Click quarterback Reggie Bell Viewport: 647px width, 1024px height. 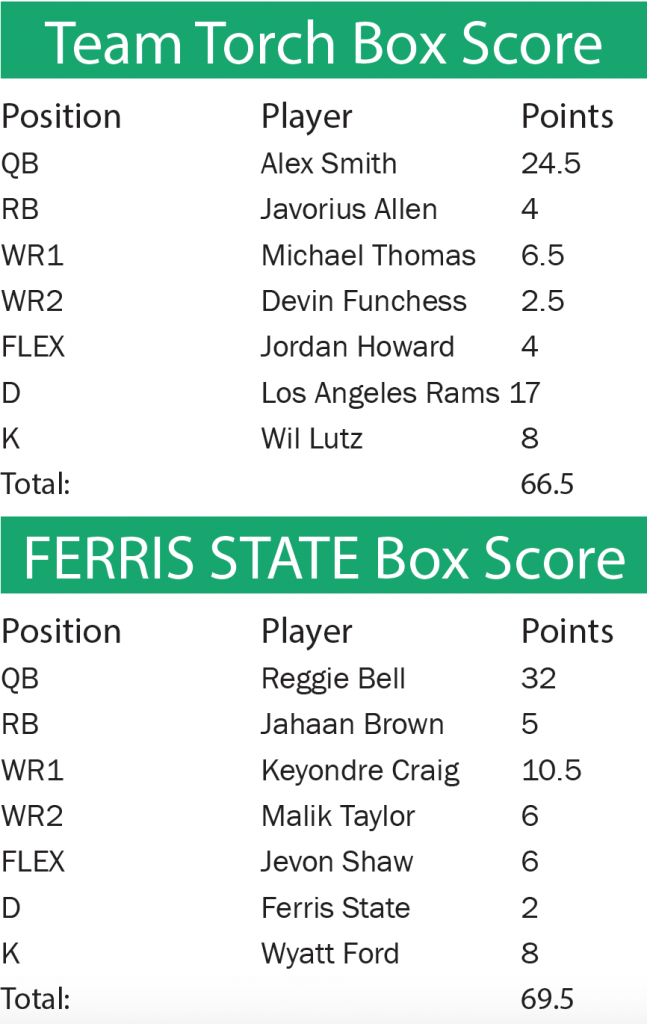333,679
